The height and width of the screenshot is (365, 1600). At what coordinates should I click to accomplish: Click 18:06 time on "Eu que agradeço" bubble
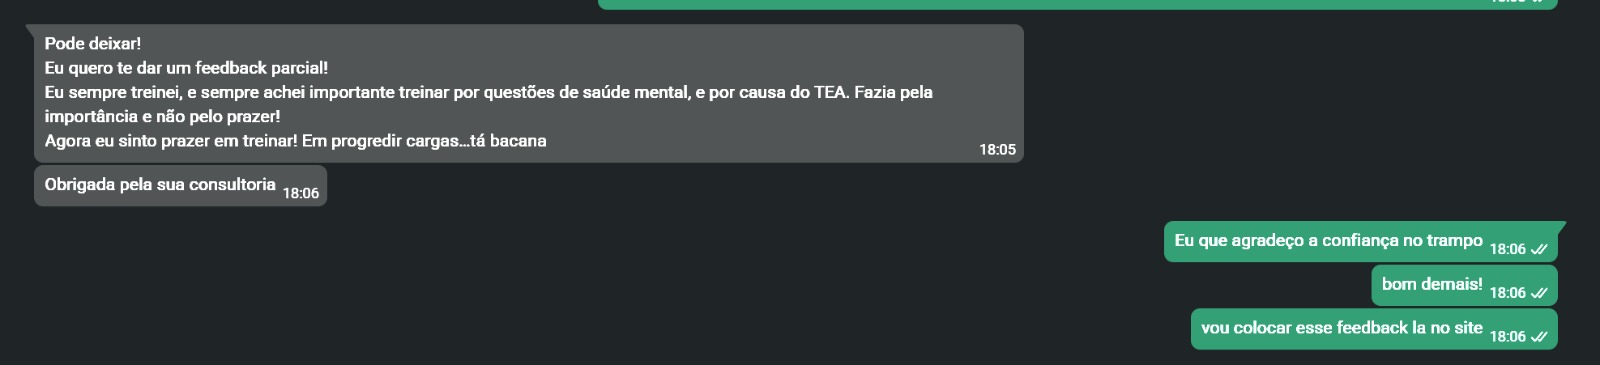coord(1508,249)
